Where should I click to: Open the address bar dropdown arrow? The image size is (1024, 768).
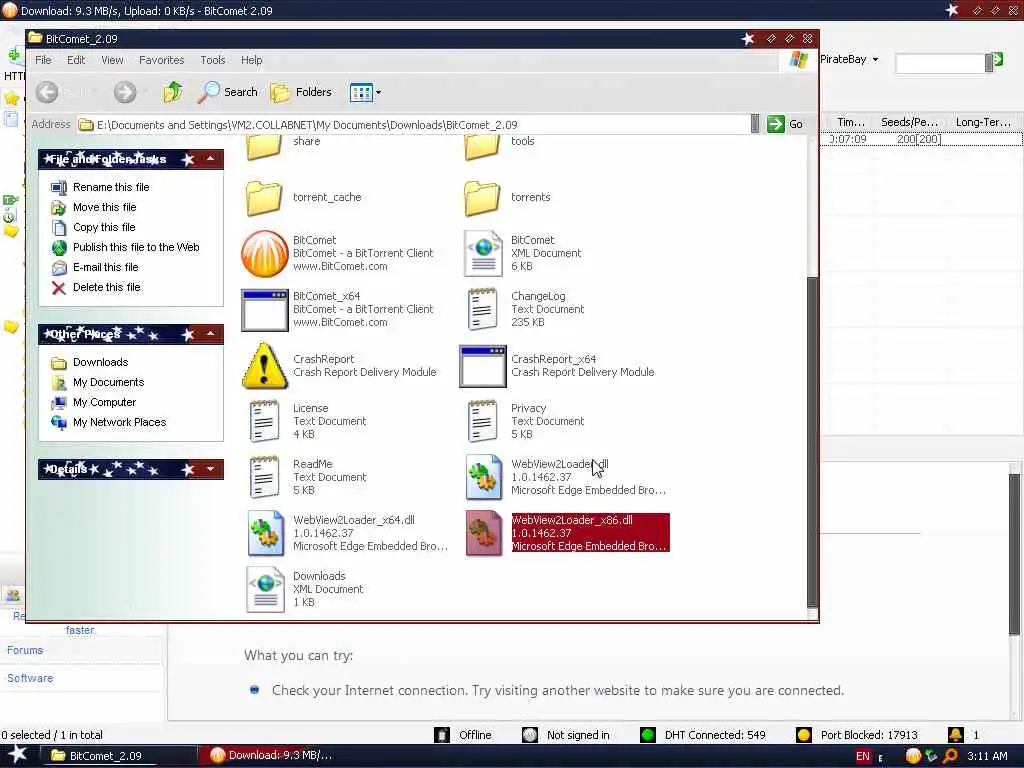tap(755, 124)
